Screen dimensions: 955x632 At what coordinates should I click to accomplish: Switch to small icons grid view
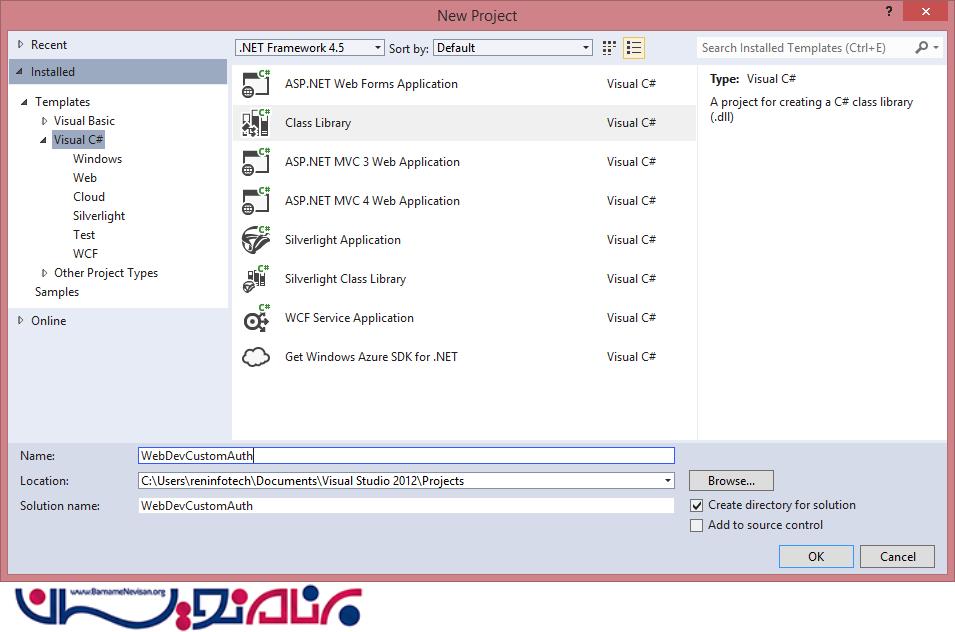[610, 48]
